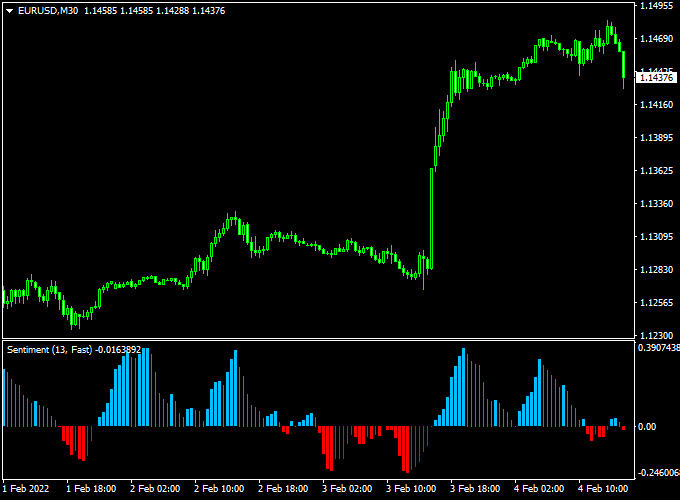Click the time axis label 4 Feb 10:00
Image resolution: width=680 pixels, height=500 pixels.
[603, 489]
